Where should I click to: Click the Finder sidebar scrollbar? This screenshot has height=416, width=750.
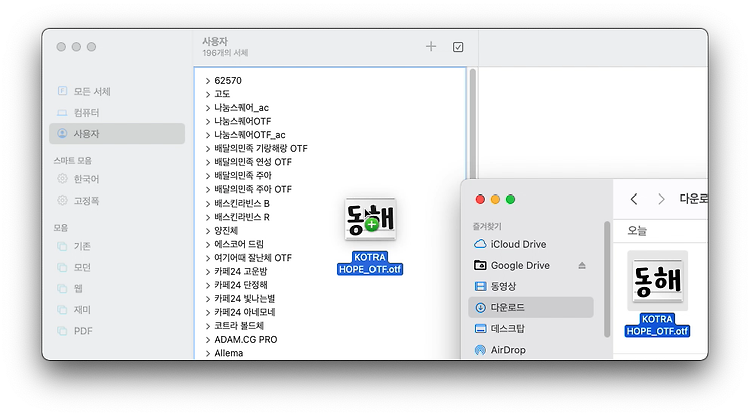[x=607, y=279]
